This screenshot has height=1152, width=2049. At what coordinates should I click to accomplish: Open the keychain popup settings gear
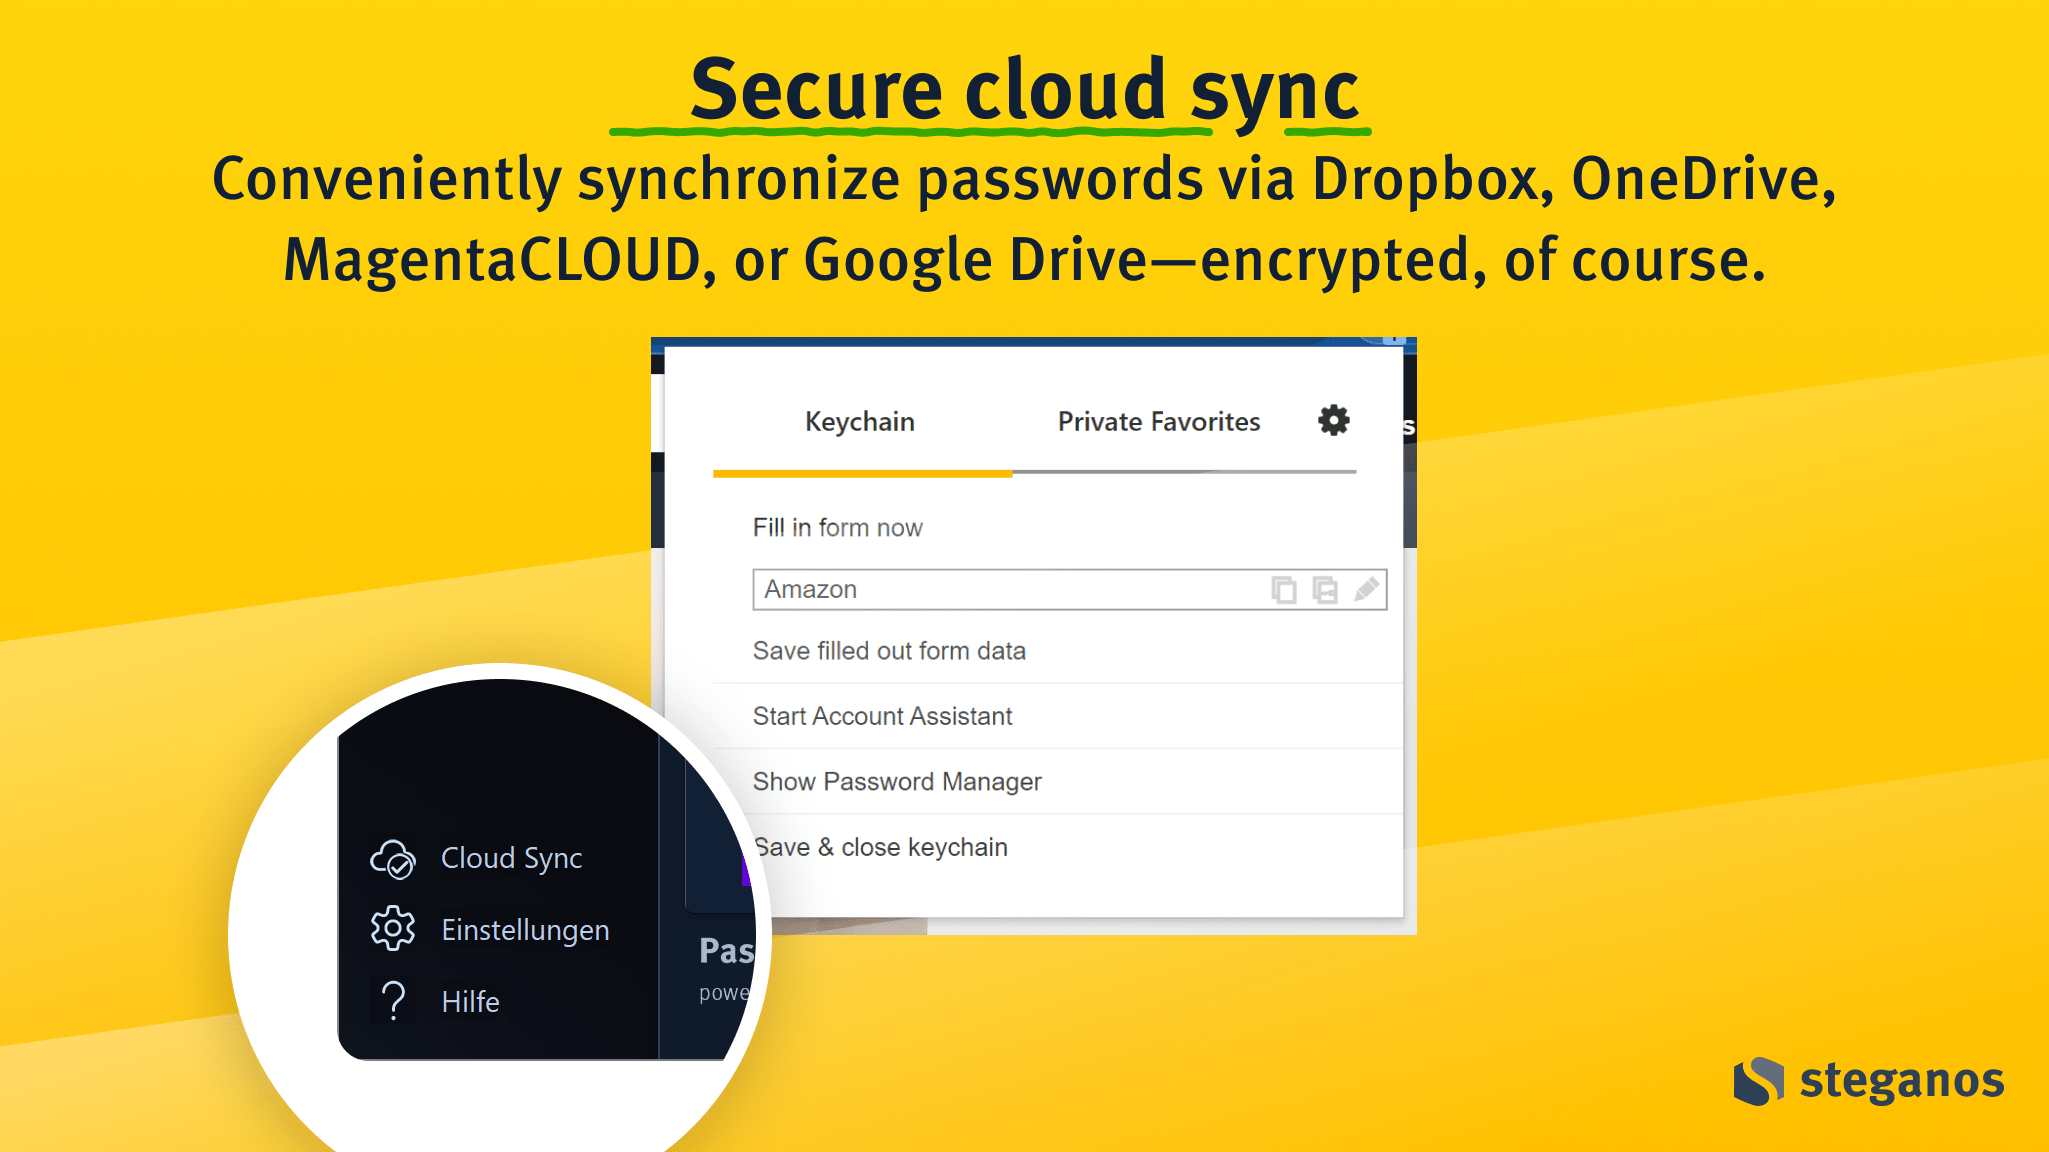pyautogui.click(x=1333, y=420)
